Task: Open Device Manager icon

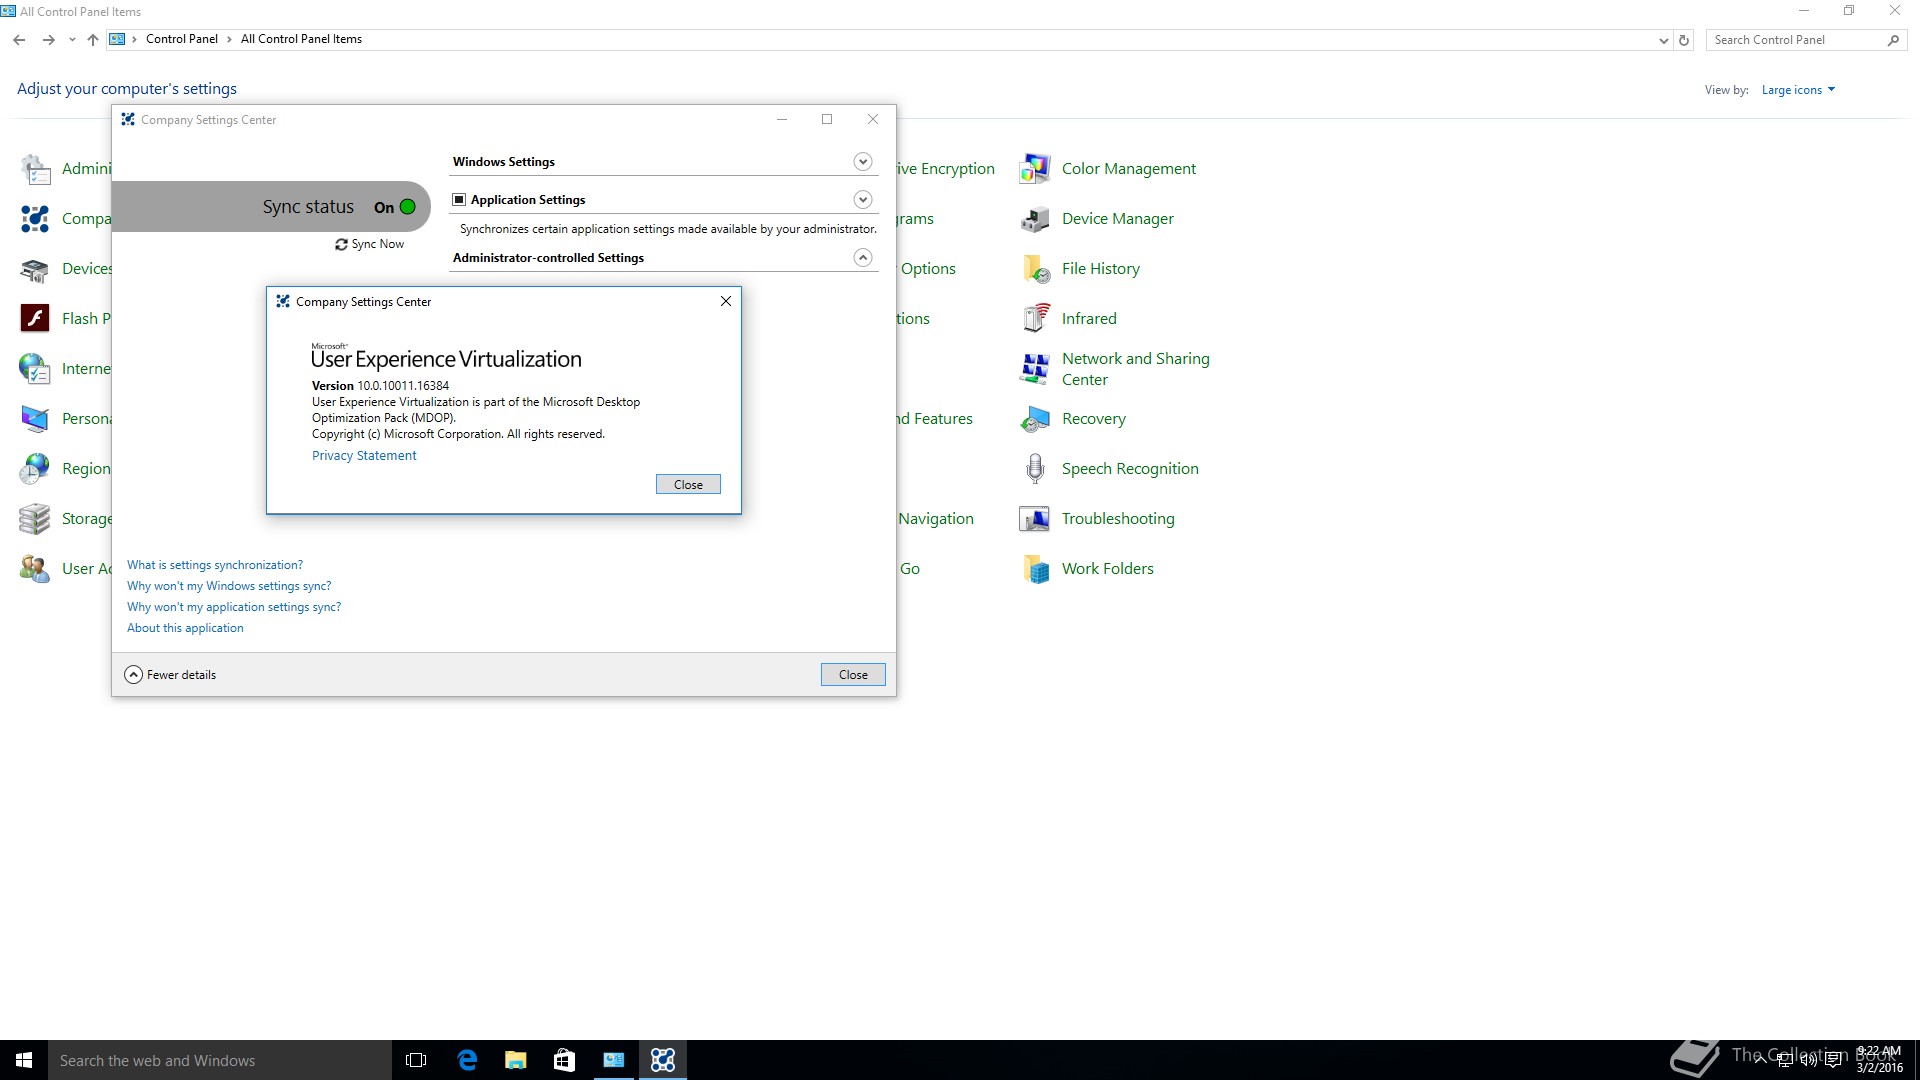Action: point(1035,219)
